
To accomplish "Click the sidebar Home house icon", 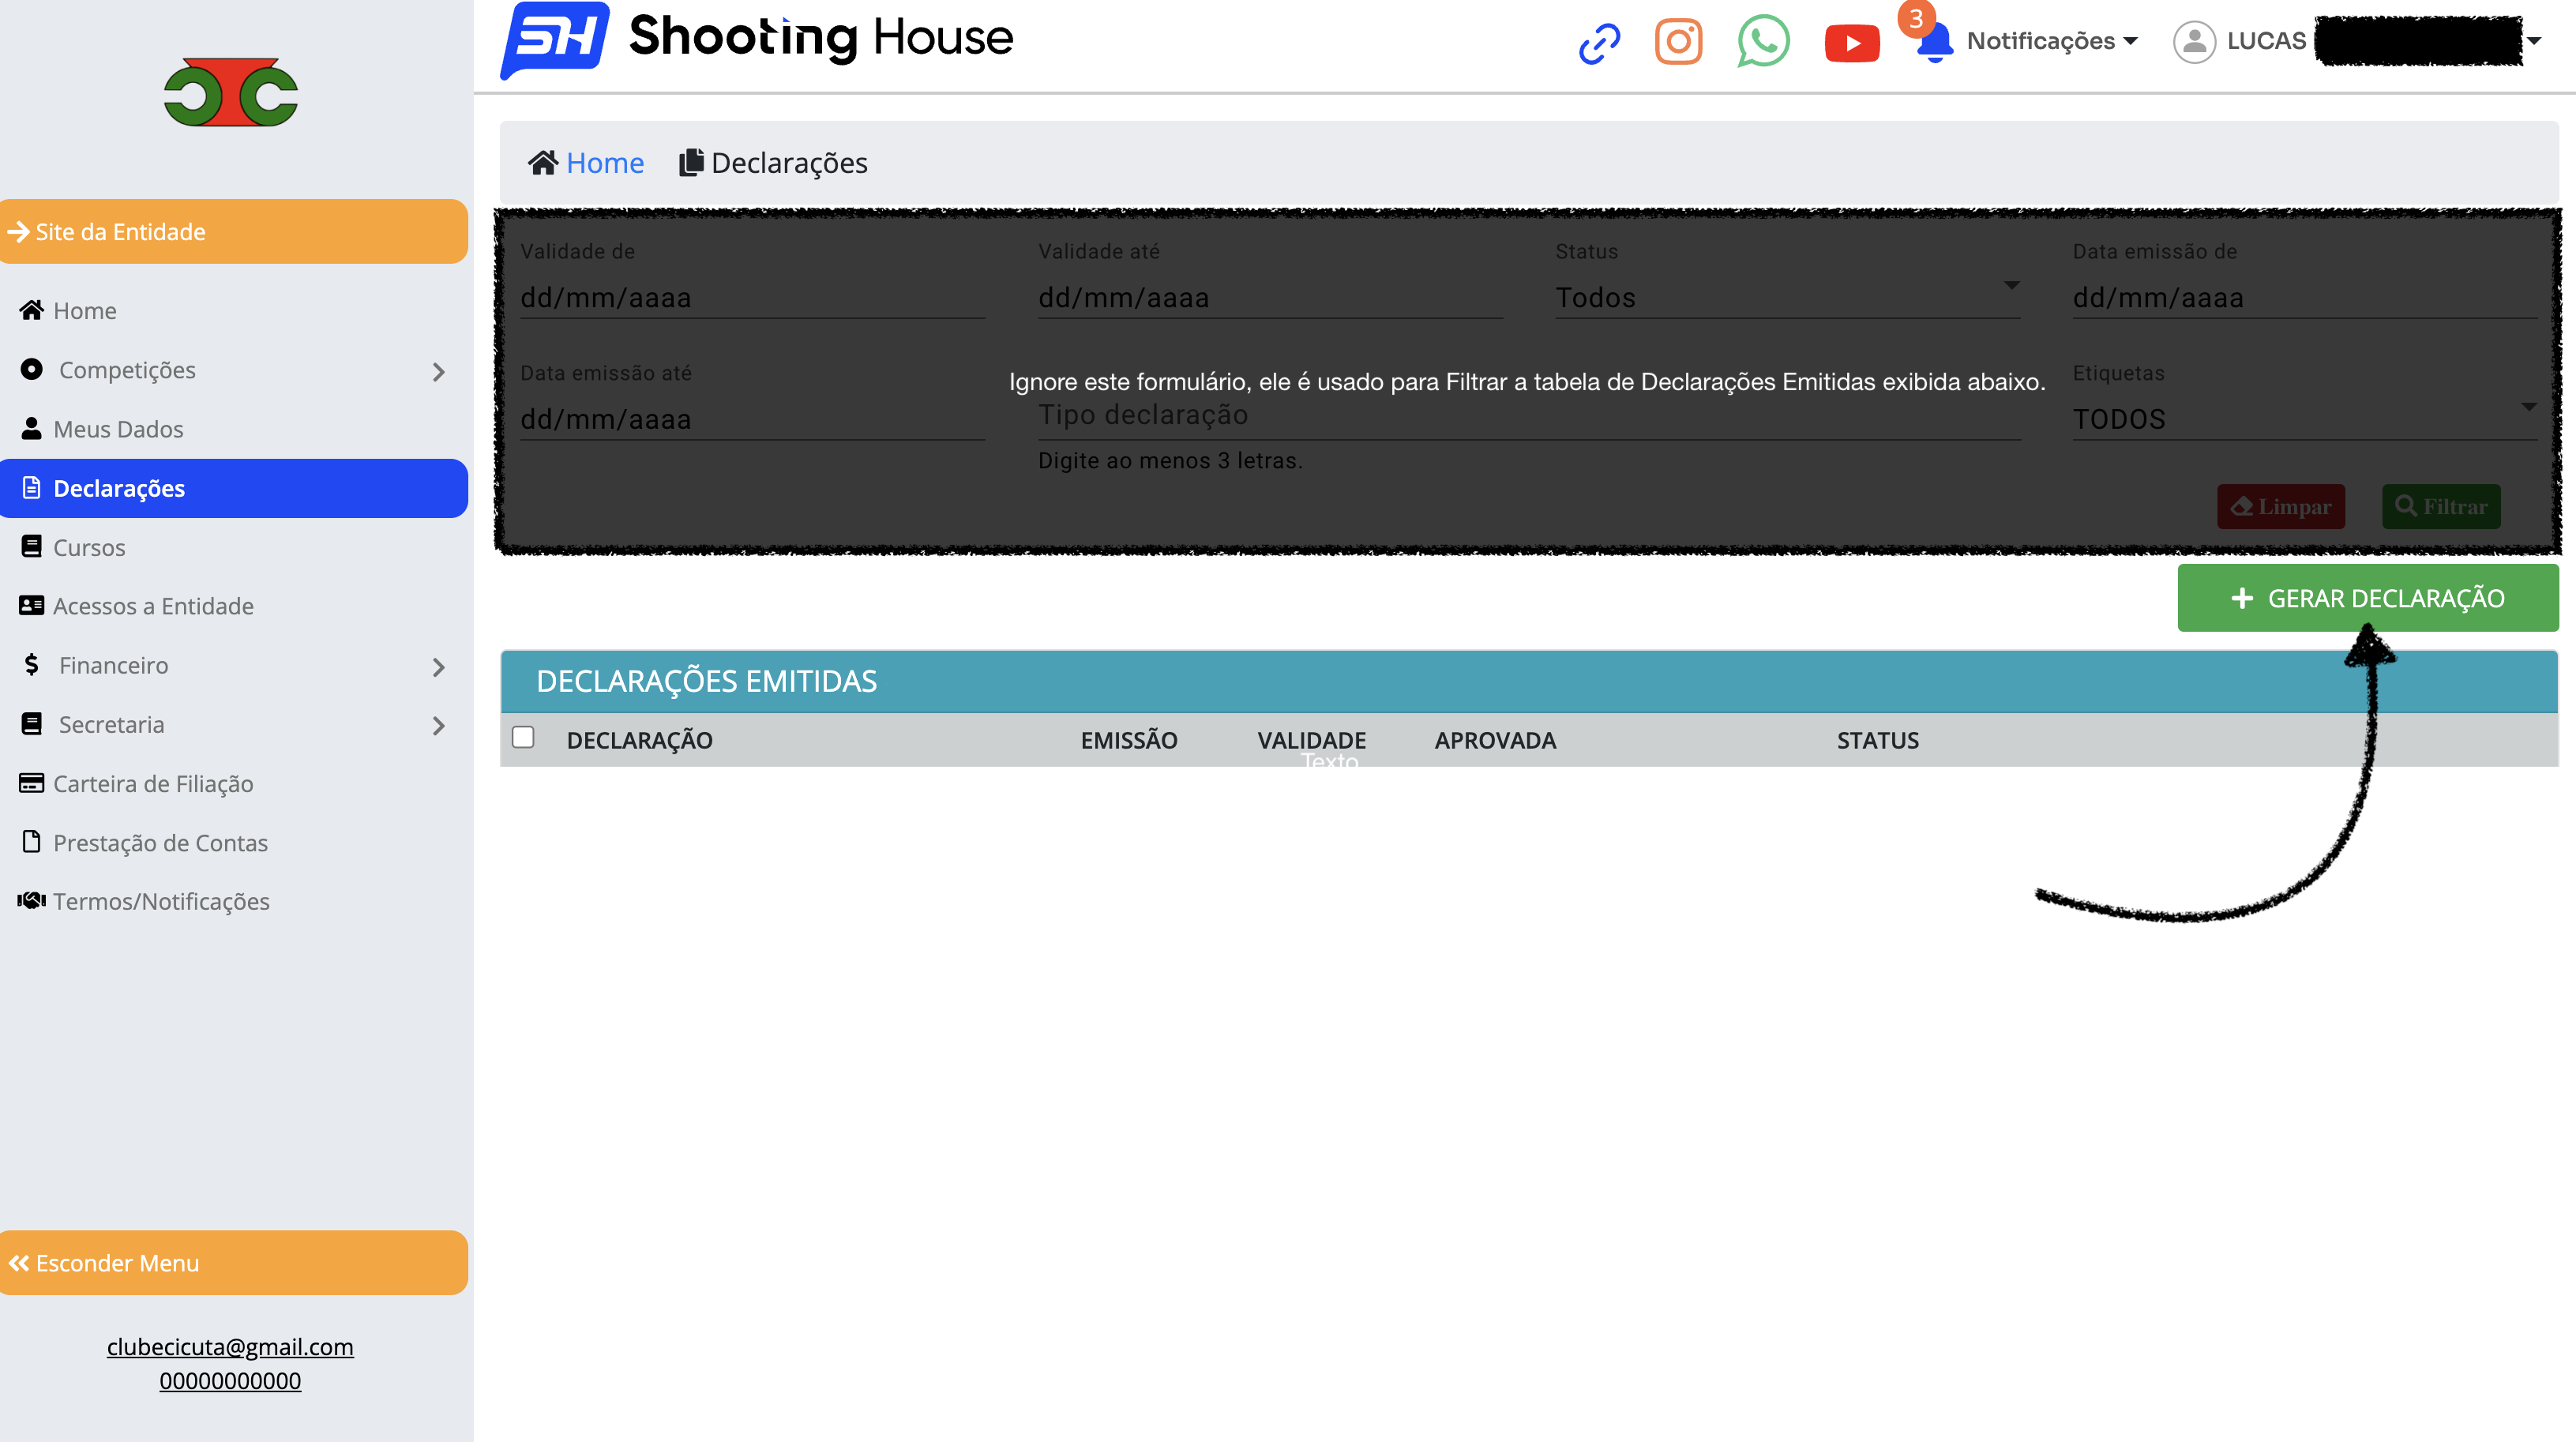I will 32,310.
